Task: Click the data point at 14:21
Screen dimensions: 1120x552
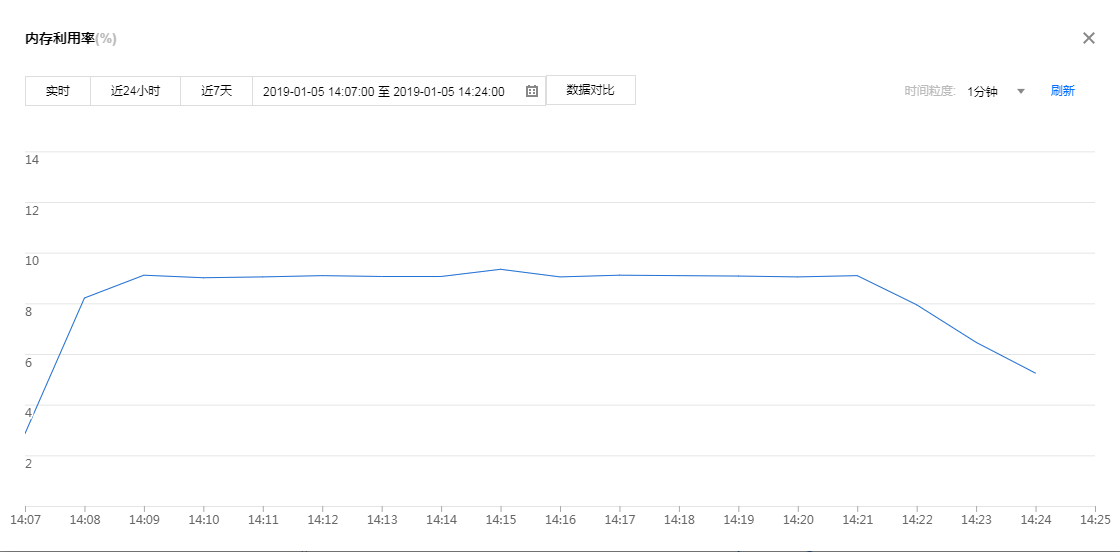Action: click(x=857, y=275)
